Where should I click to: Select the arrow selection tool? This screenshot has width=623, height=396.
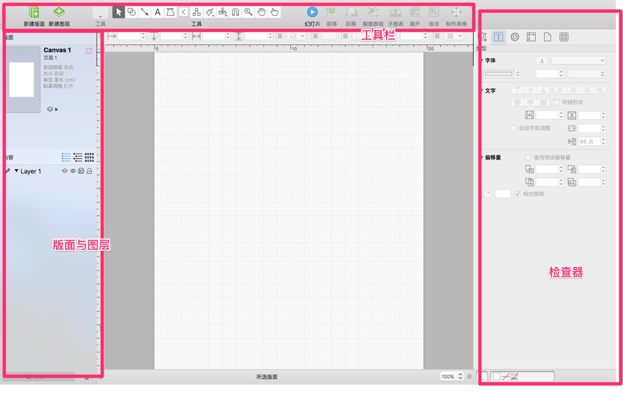tap(118, 12)
